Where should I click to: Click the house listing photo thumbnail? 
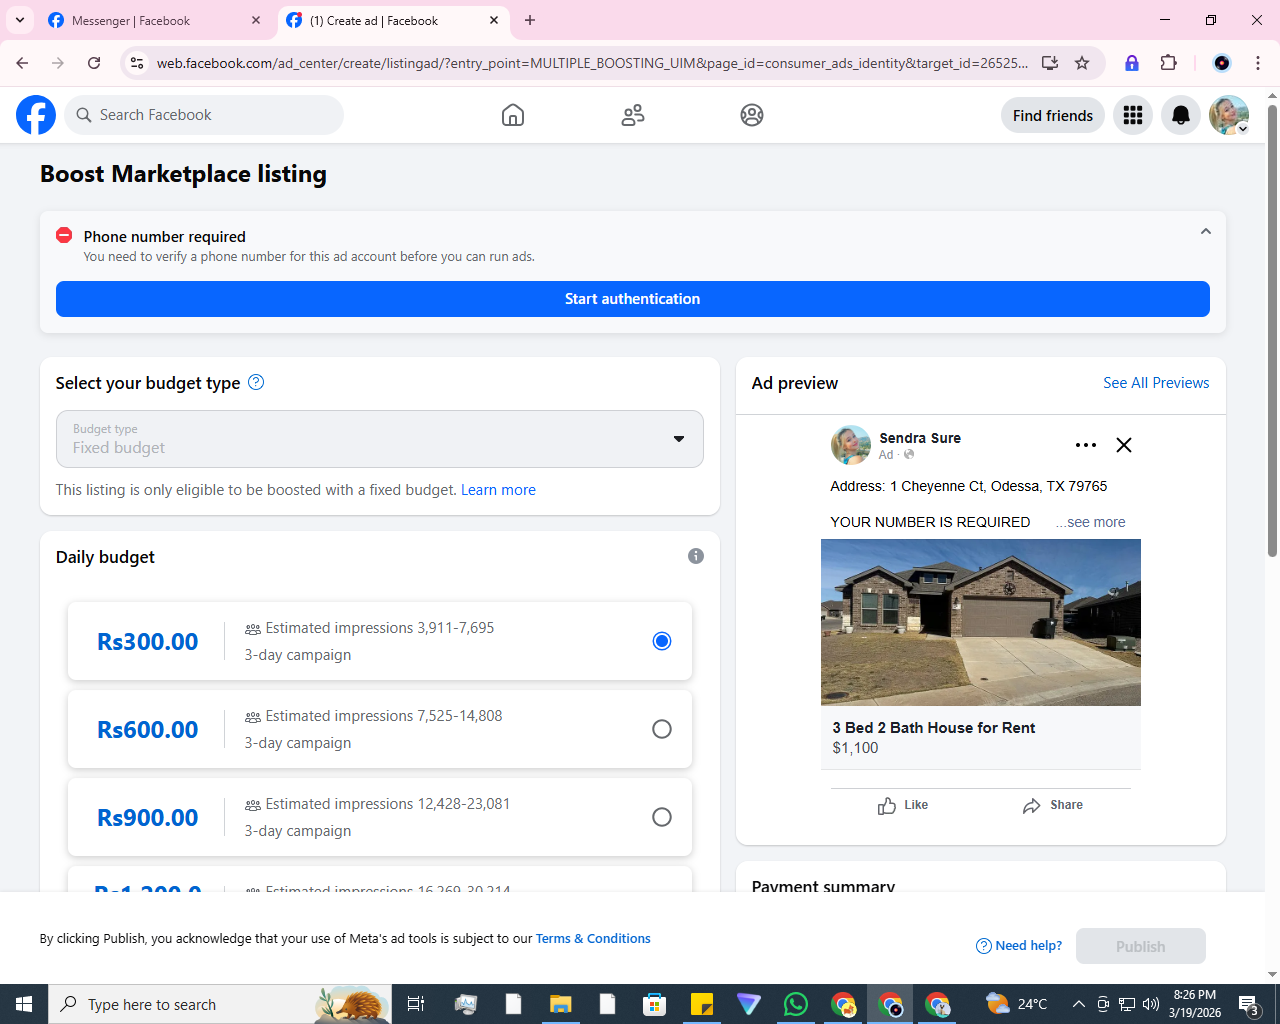[981, 622]
